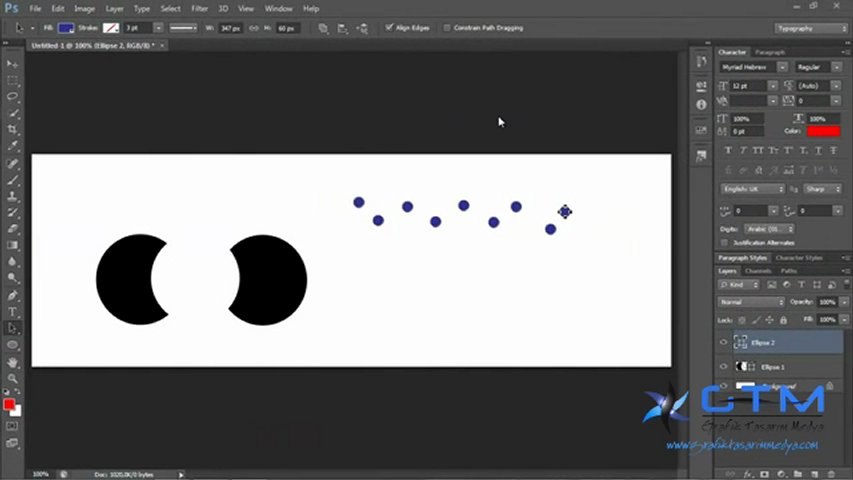The image size is (853, 480).
Task: Click link width and height icon
Action: 254,28
